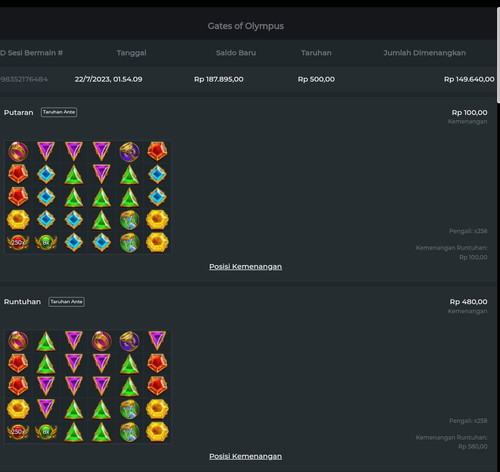Click the Gates of Olympus title
This screenshot has width=500, height=472.
click(246, 26)
